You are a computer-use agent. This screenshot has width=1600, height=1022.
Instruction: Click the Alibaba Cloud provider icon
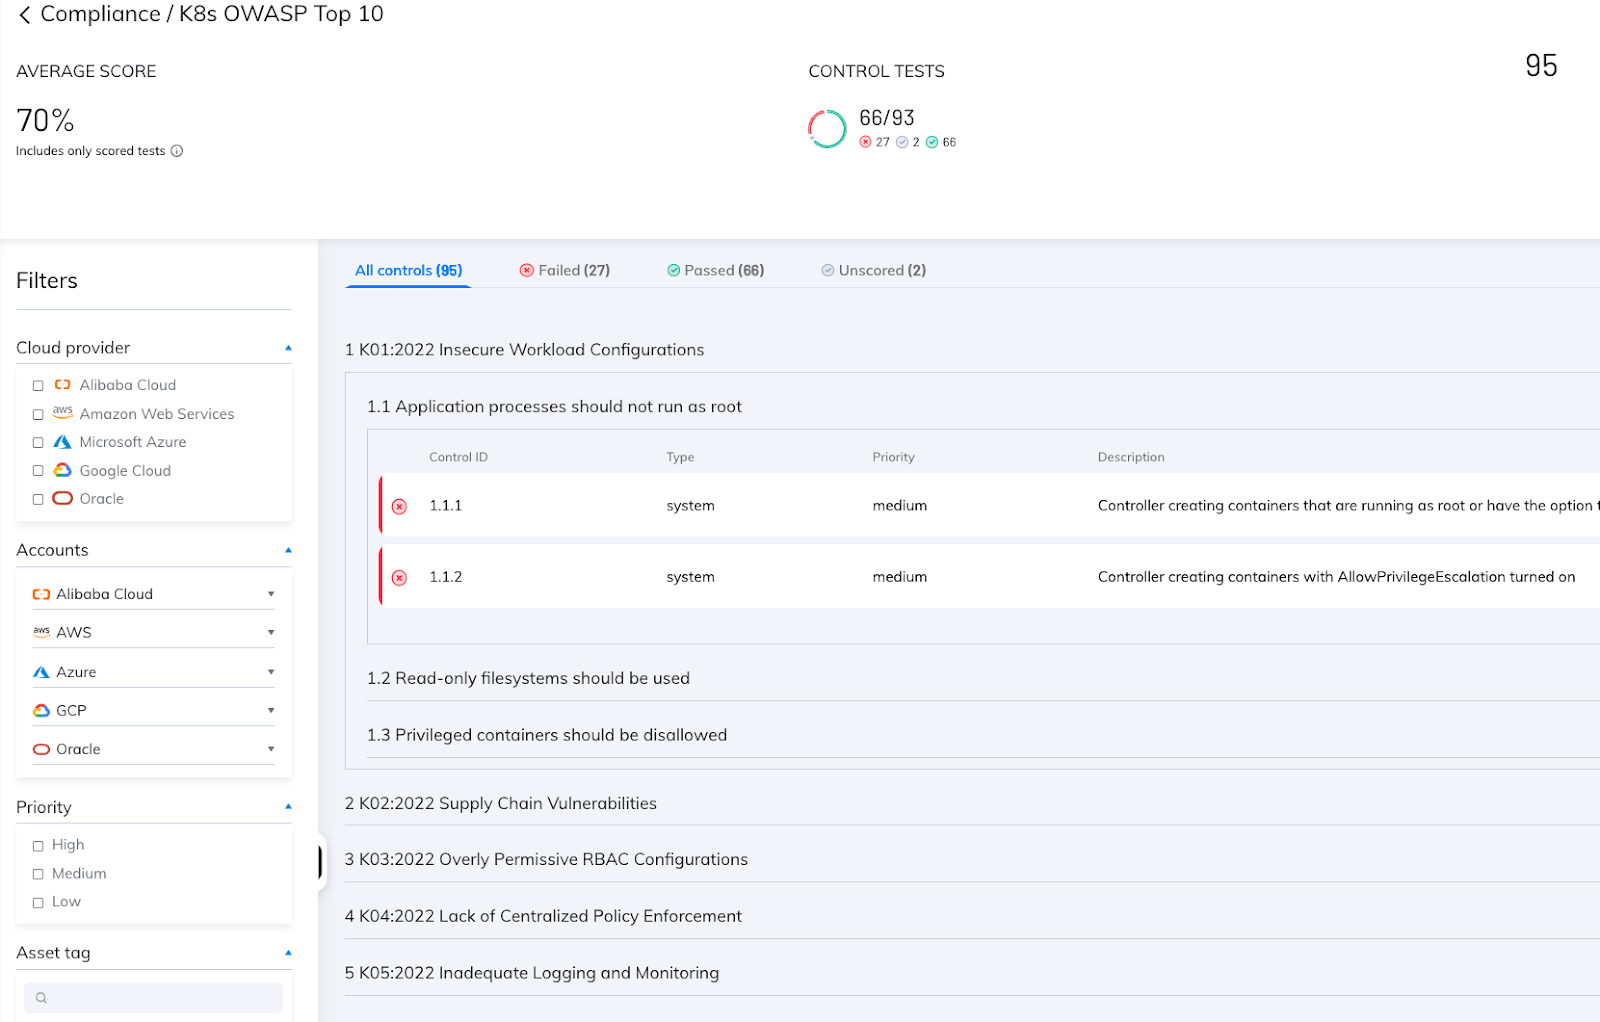click(x=62, y=384)
